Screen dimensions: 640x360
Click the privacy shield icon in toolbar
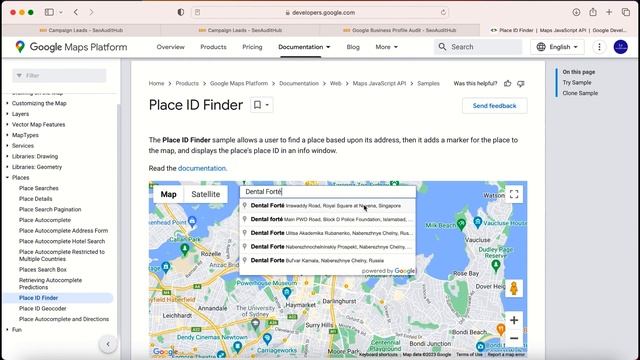181,12
